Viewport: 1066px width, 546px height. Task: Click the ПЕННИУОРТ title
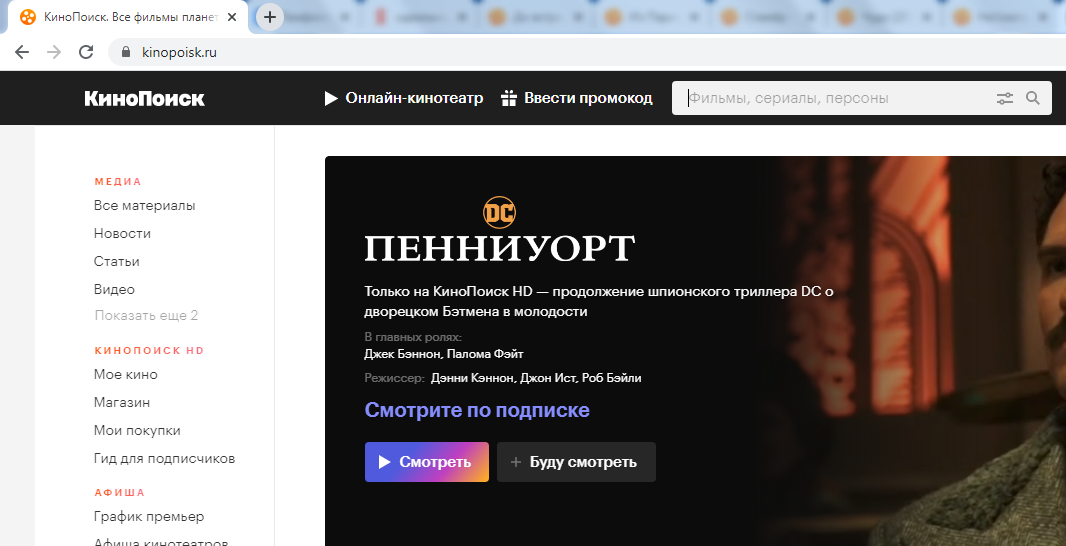(x=500, y=249)
